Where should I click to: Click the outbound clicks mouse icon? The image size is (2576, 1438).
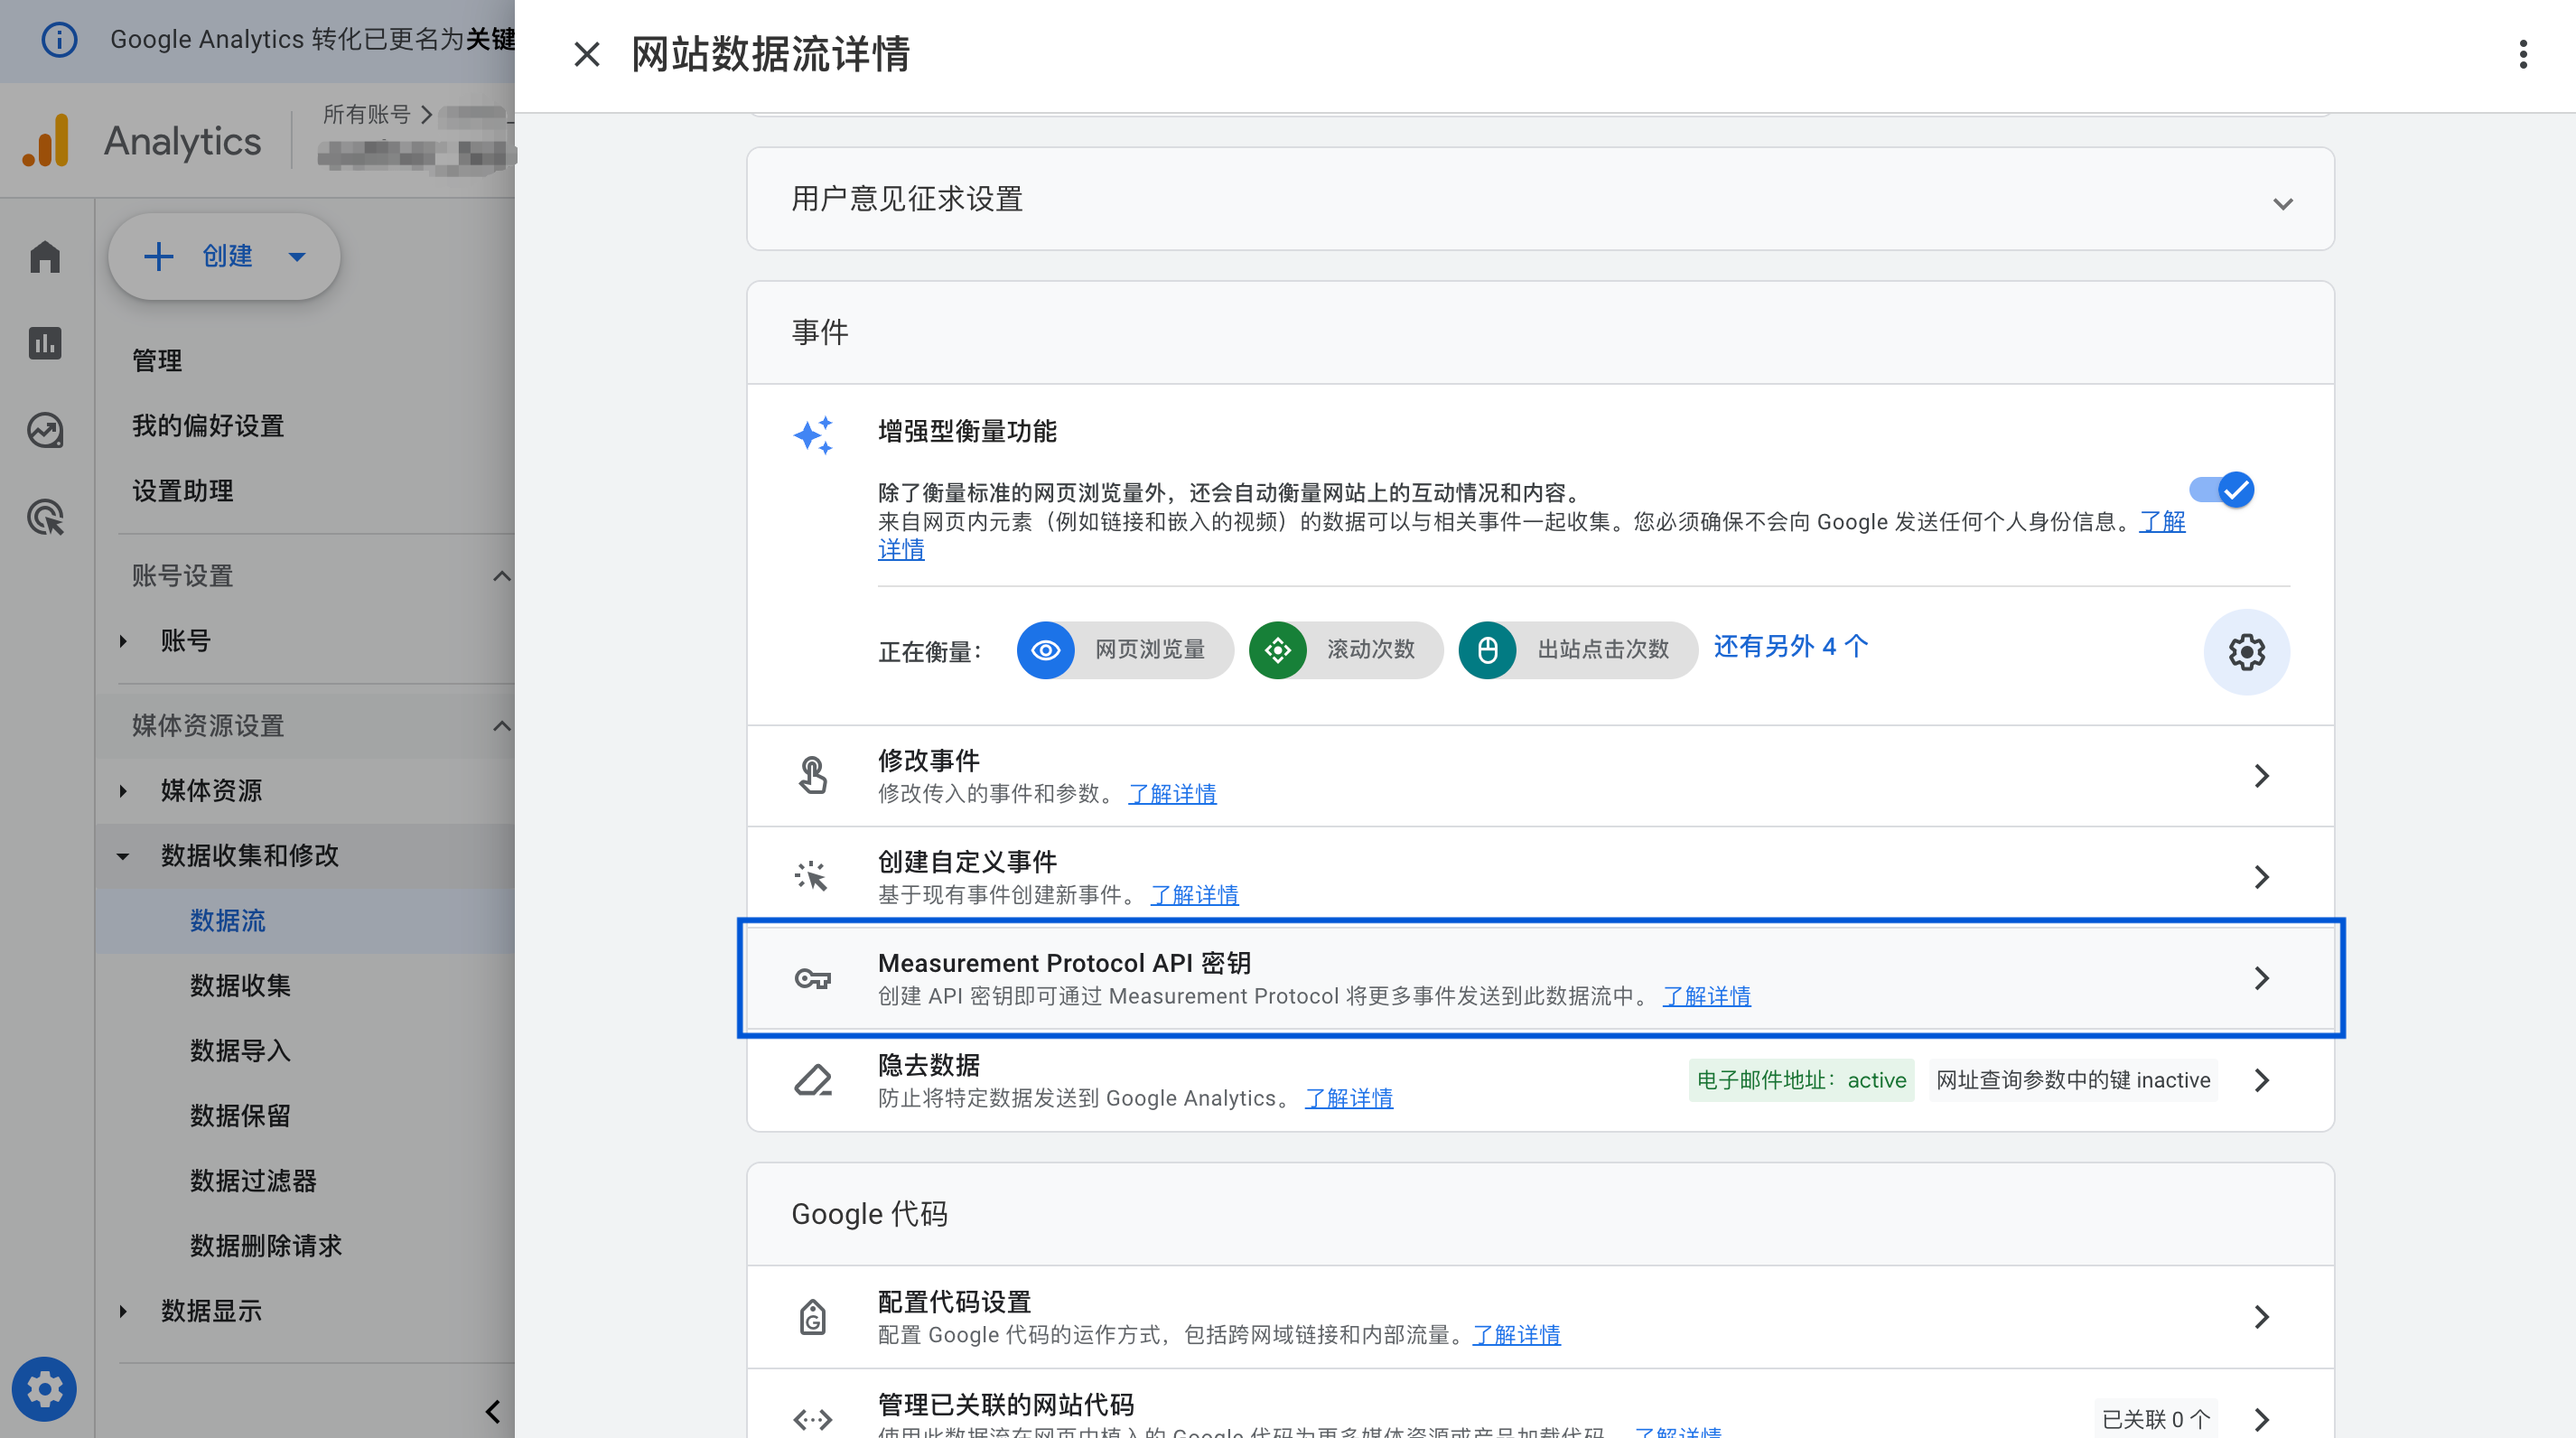pyautogui.click(x=1487, y=649)
